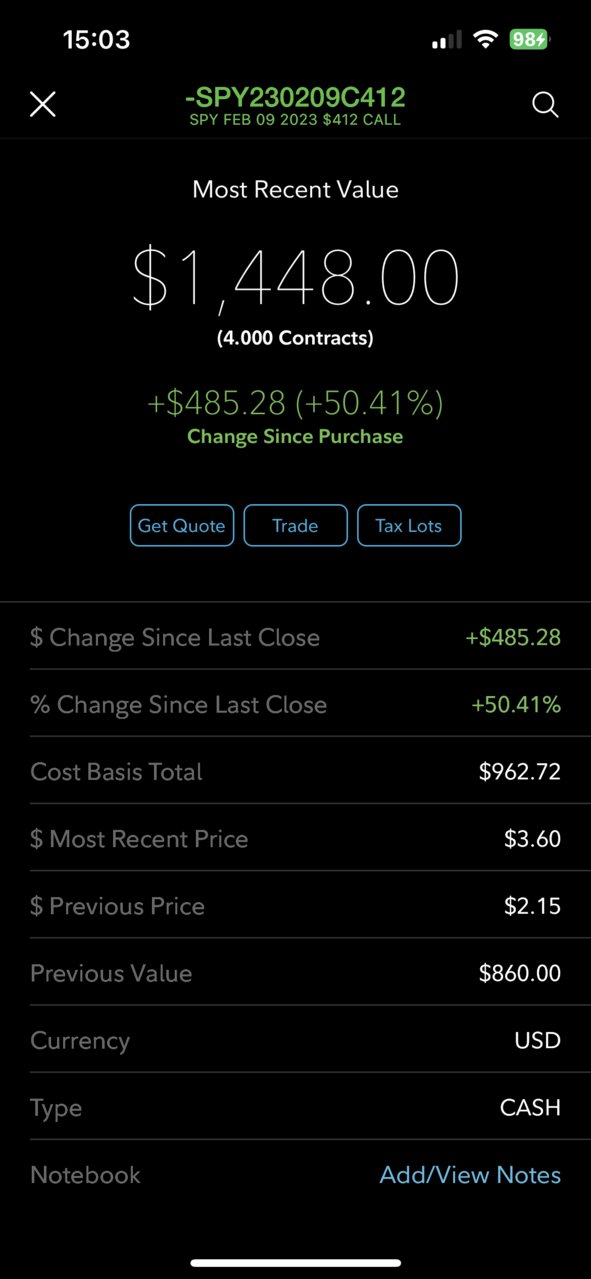The image size is (591, 1279).
Task: Tap the home indicator bar
Action: (x=296, y=1262)
